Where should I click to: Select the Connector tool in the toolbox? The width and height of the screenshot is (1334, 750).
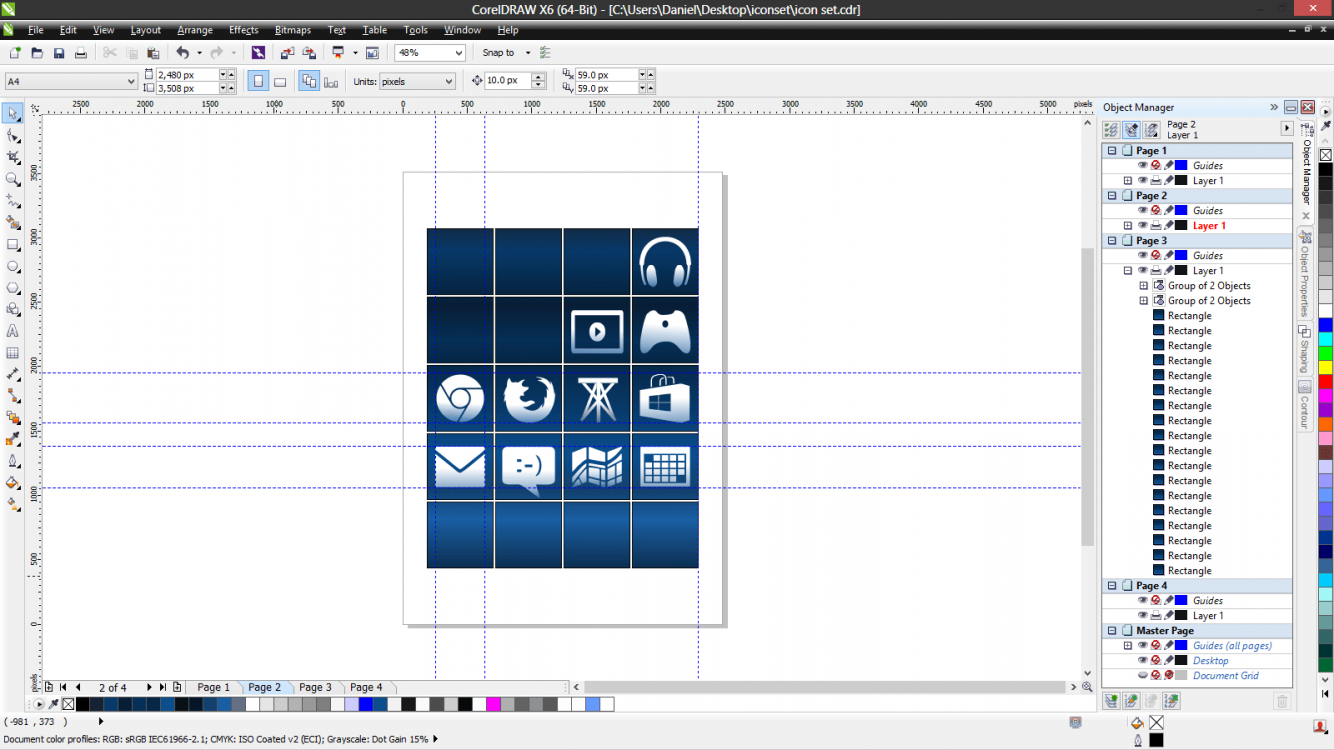click(12, 396)
